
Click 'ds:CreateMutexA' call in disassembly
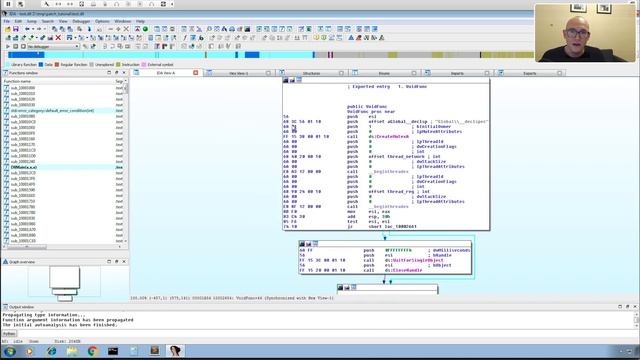point(389,136)
